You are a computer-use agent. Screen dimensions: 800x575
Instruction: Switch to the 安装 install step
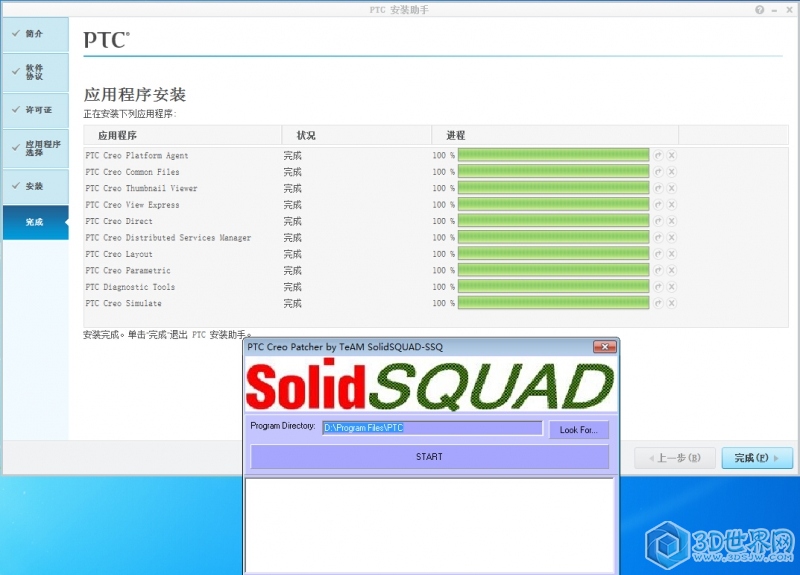(36, 186)
